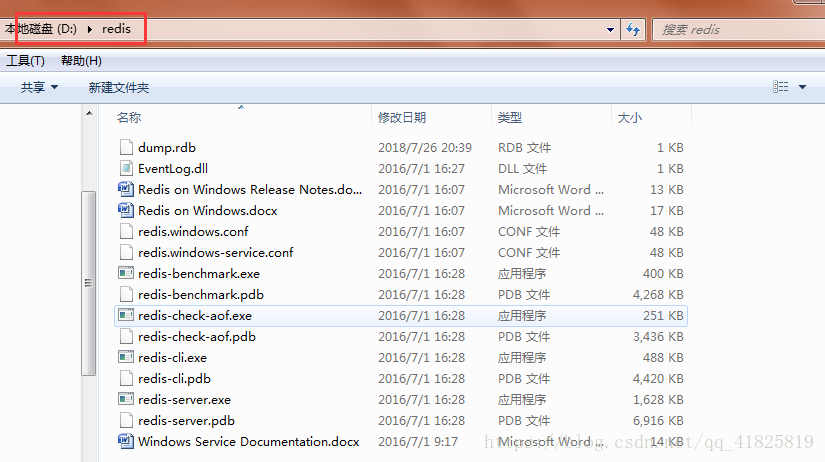Click the redis breadcrumb in address bar

click(x=116, y=29)
